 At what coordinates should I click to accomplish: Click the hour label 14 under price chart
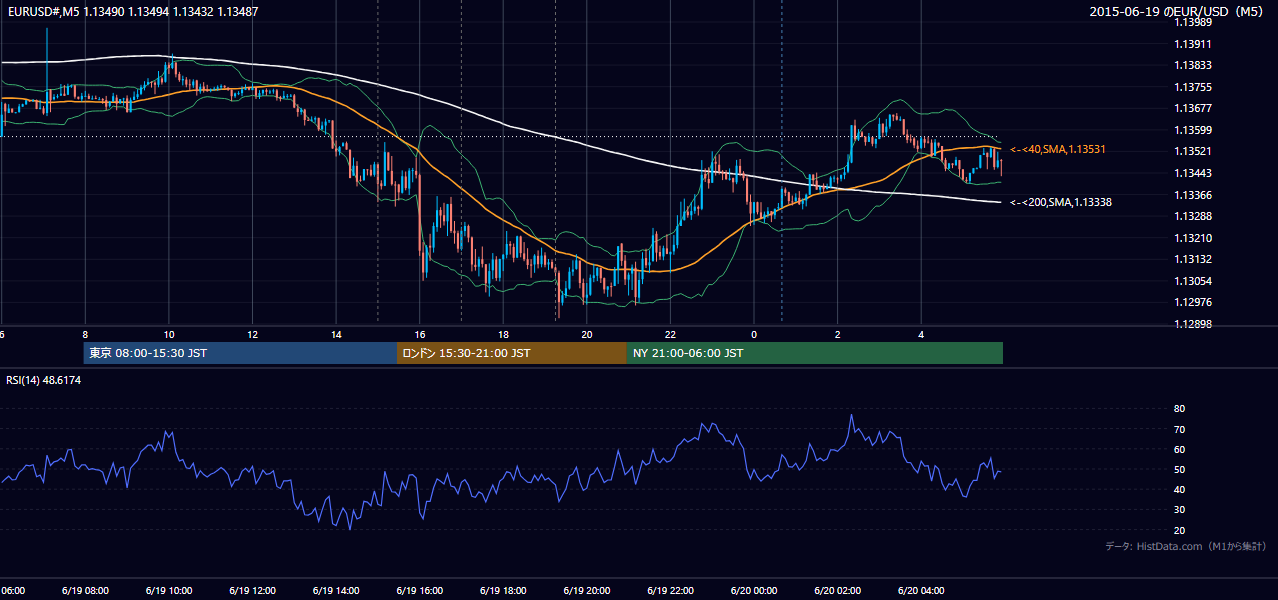336,335
